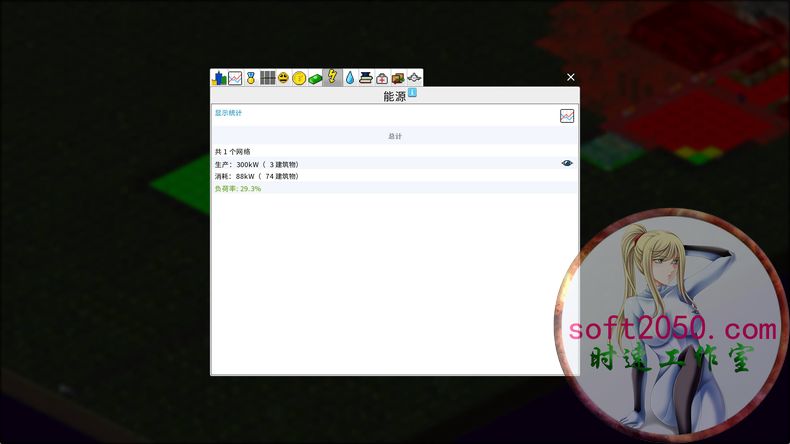Click the 负荷率 29.3% line

click(238, 188)
